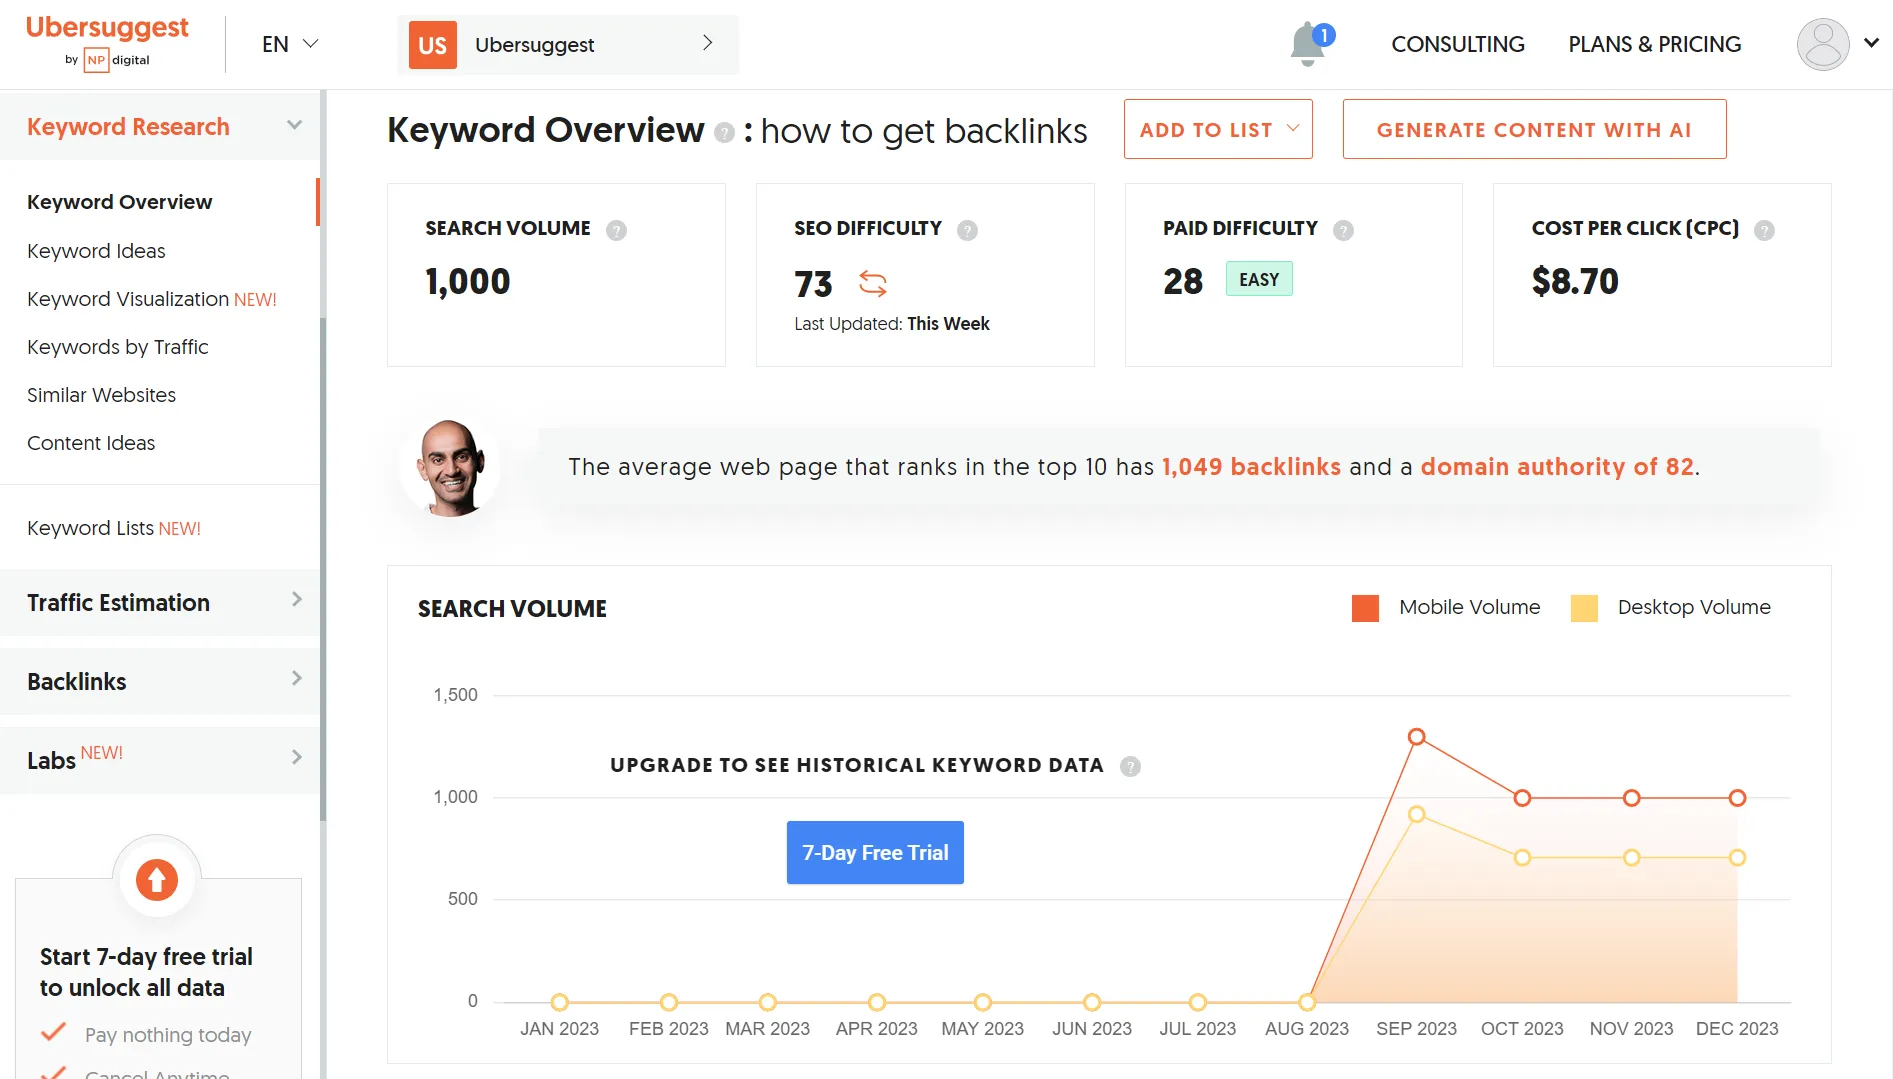Open Keyword Ideas in sidebar
This screenshot has height=1079, width=1893.
96,251
